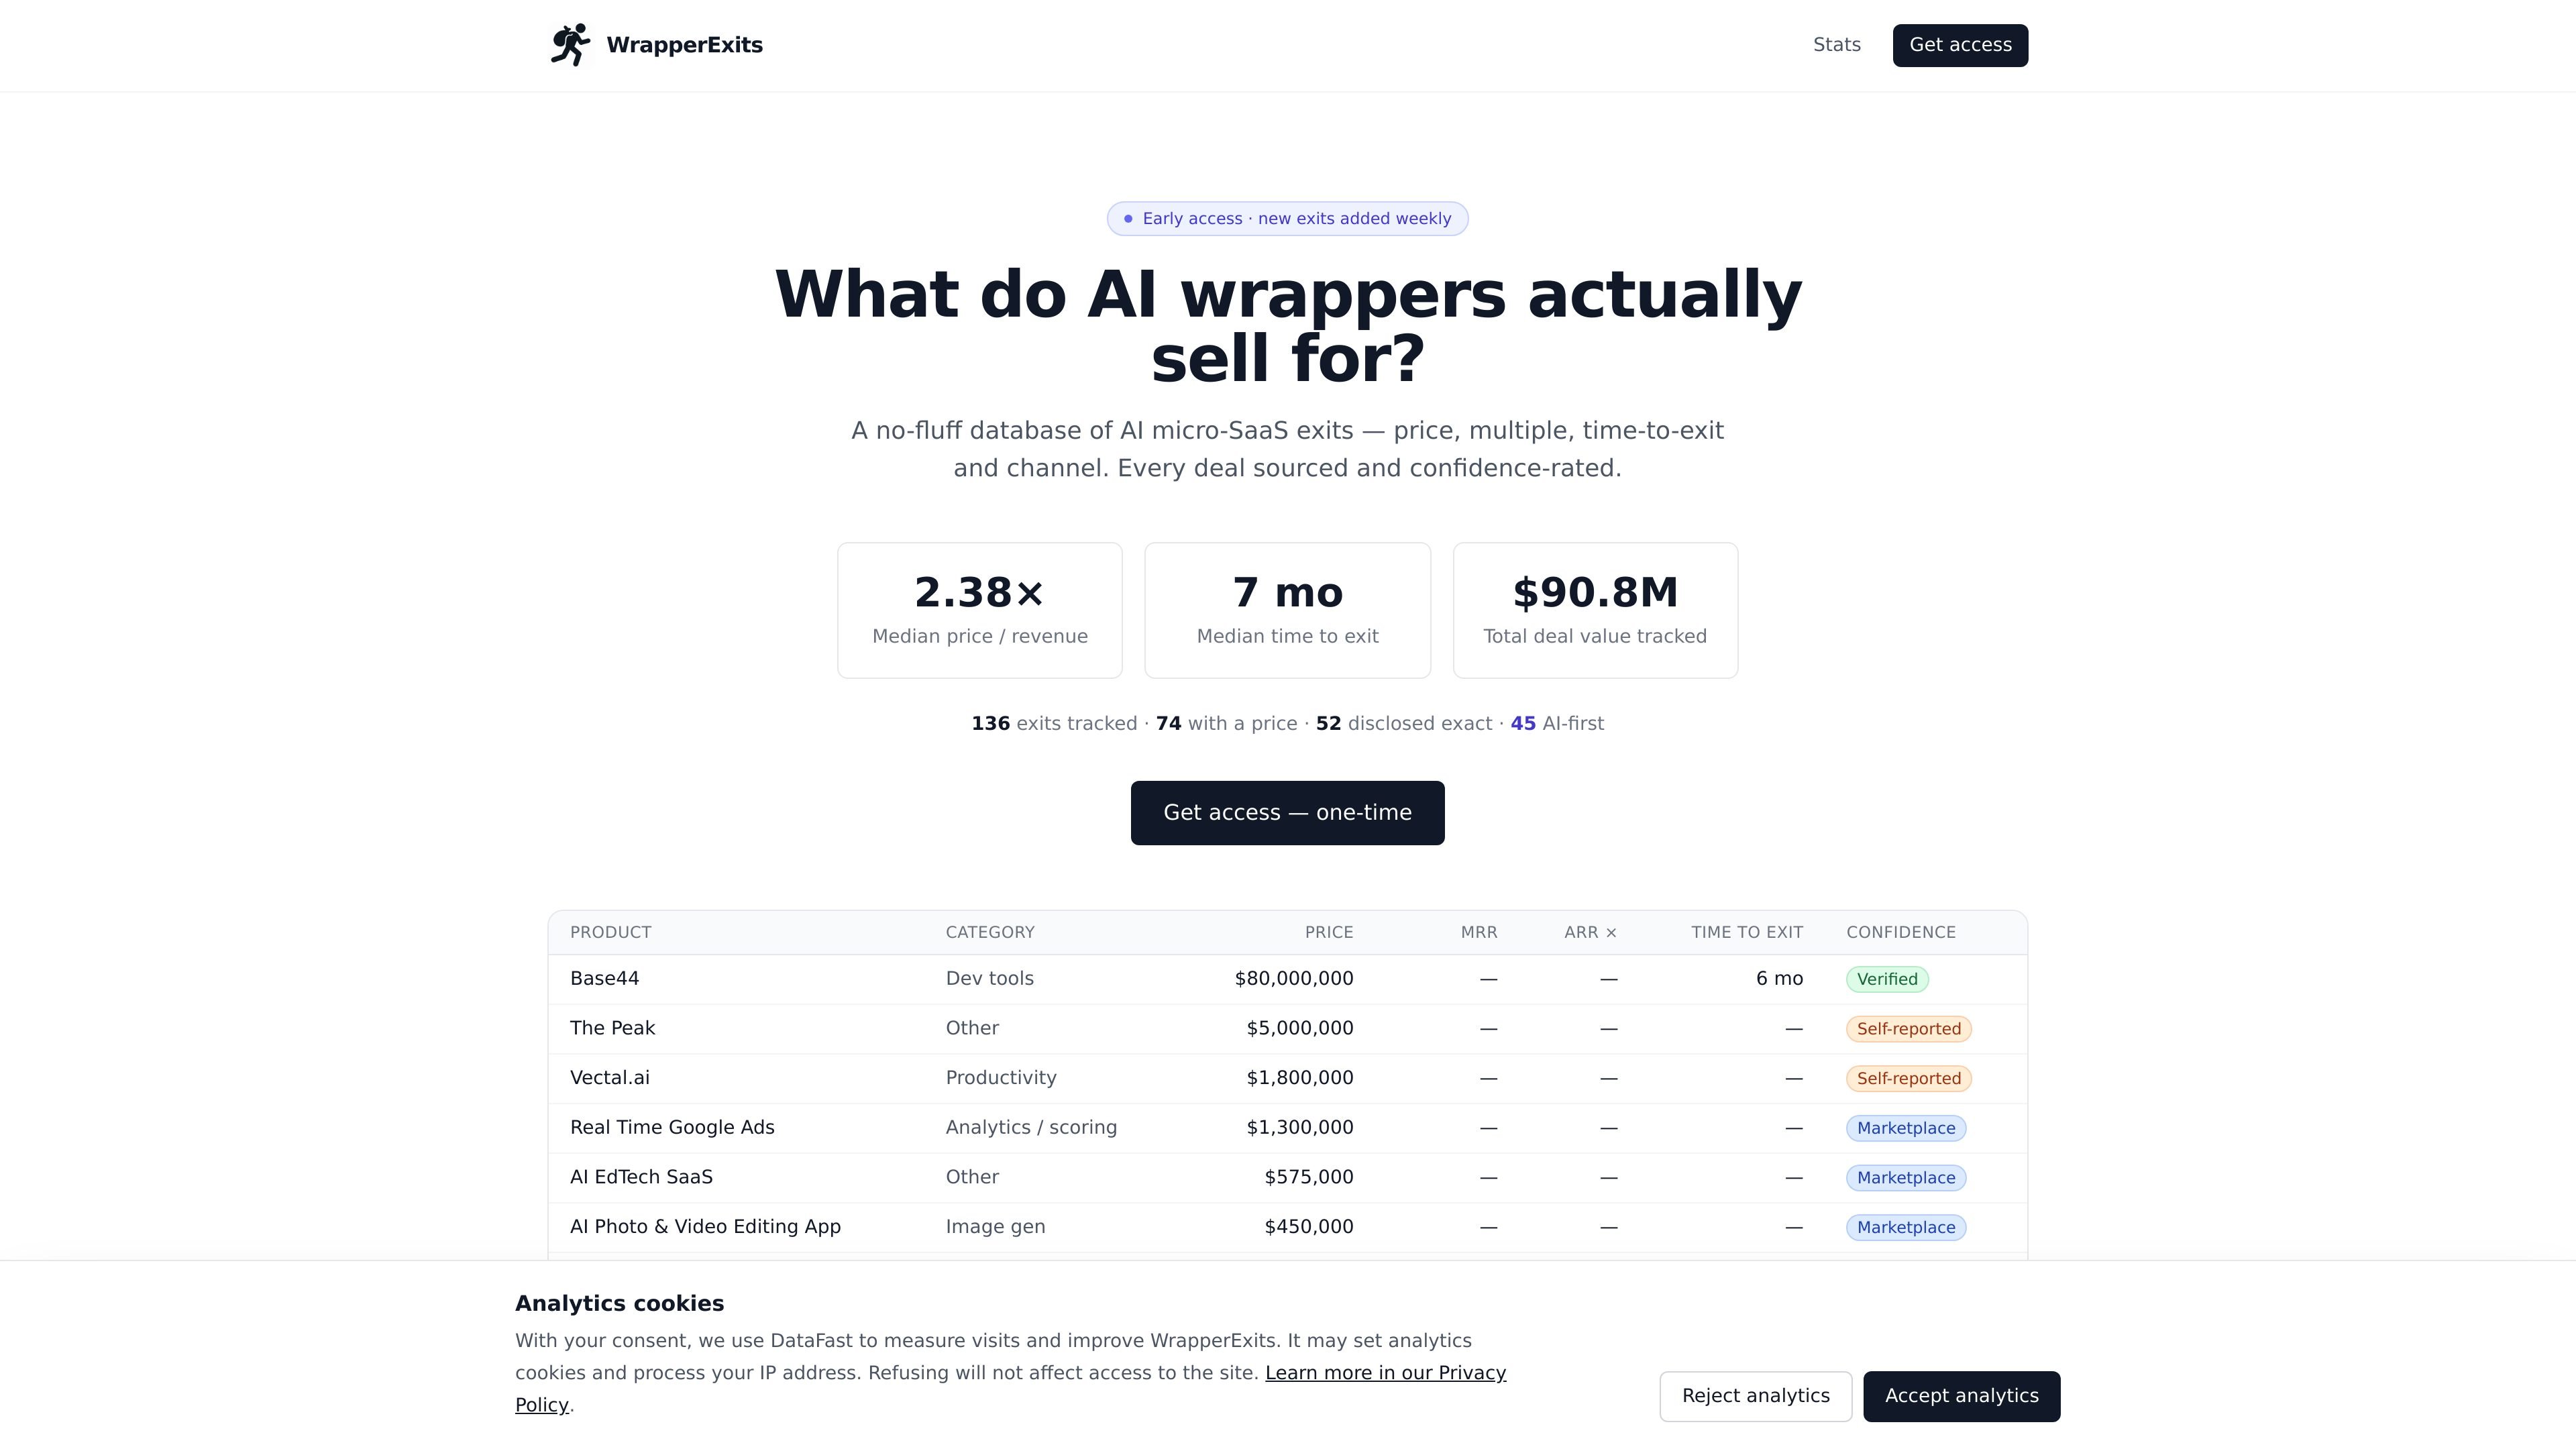This screenshot has height=1449, width=2576.
Task: Click the Dev tools category cell
Action: tap(989, 979)
